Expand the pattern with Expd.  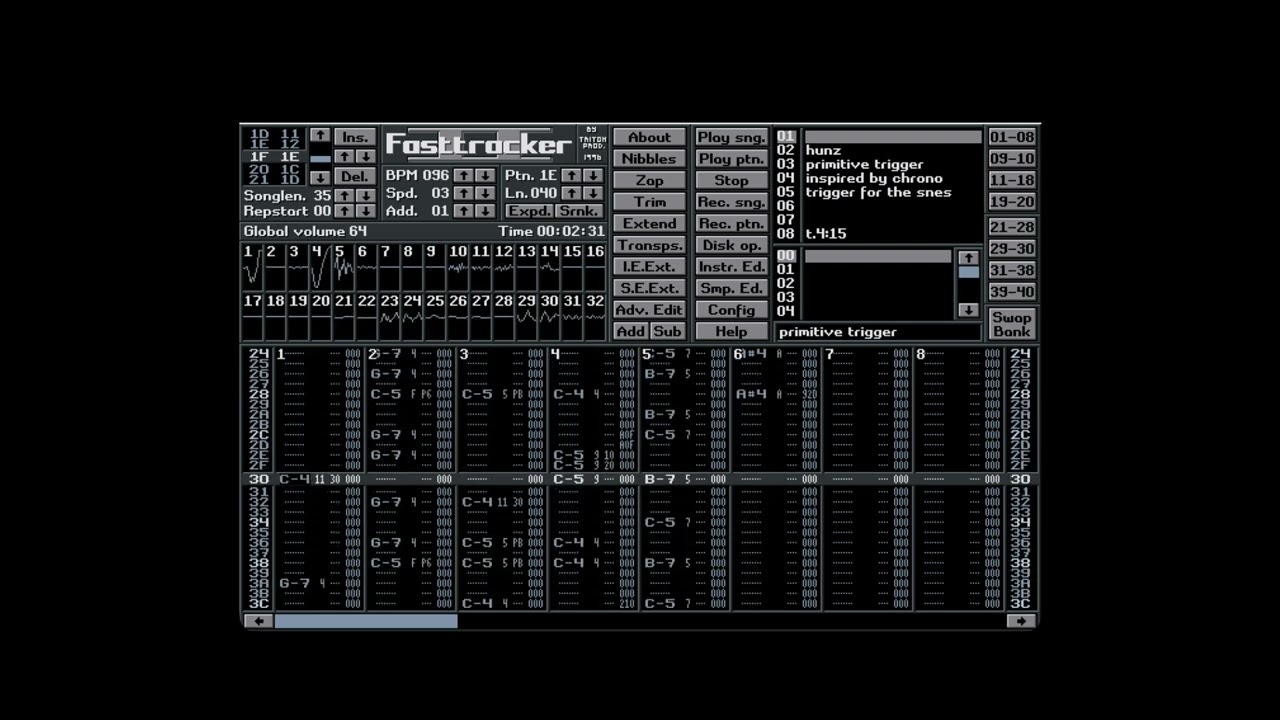click(528, 211)
